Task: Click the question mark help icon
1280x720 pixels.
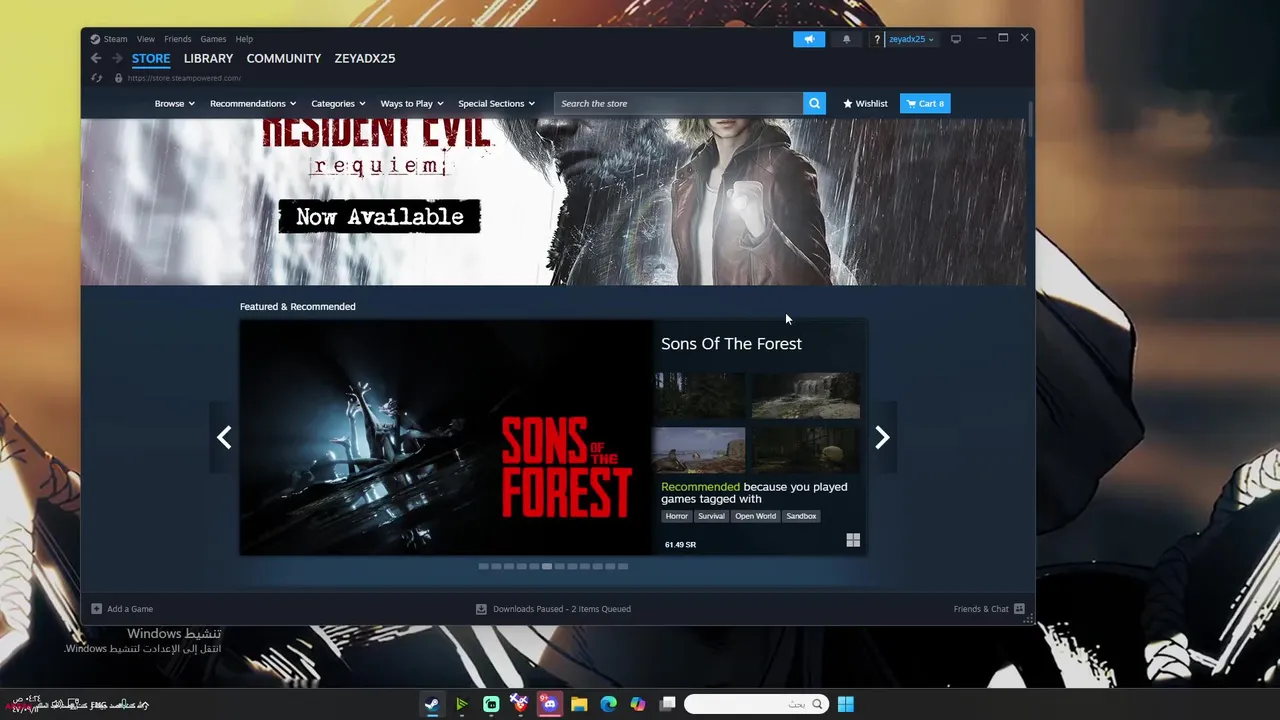Action: [x=877, y=39]
